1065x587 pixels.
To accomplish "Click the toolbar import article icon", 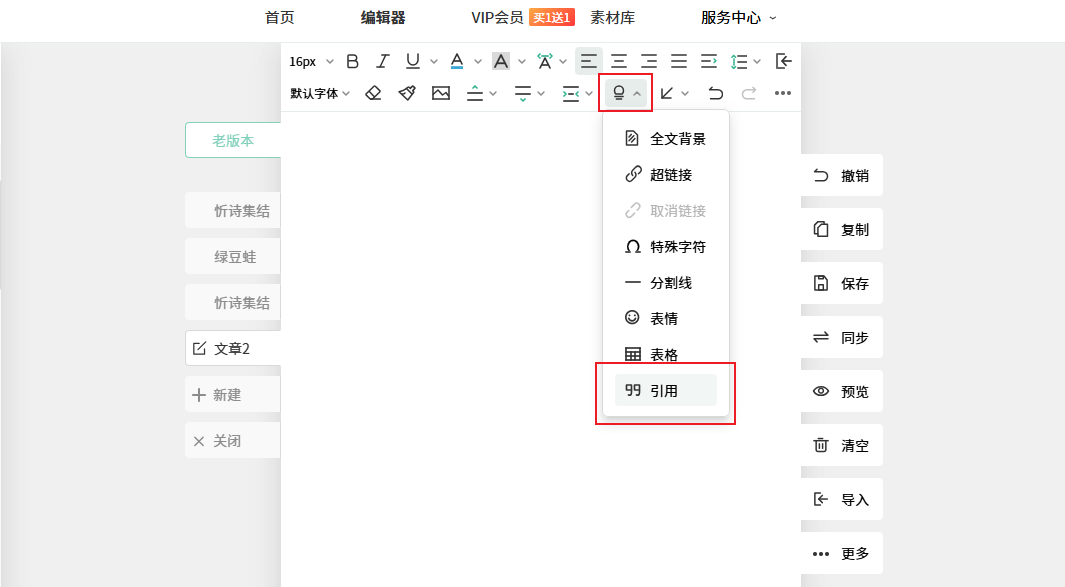I will [783, 62].
